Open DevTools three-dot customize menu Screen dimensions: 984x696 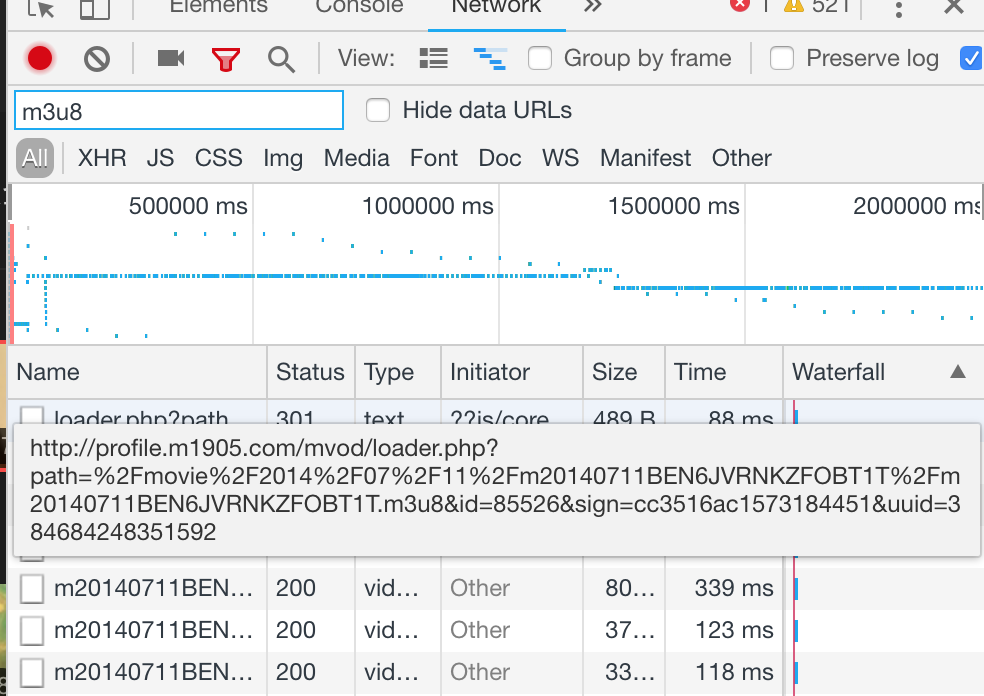click(x=899, y=9)
